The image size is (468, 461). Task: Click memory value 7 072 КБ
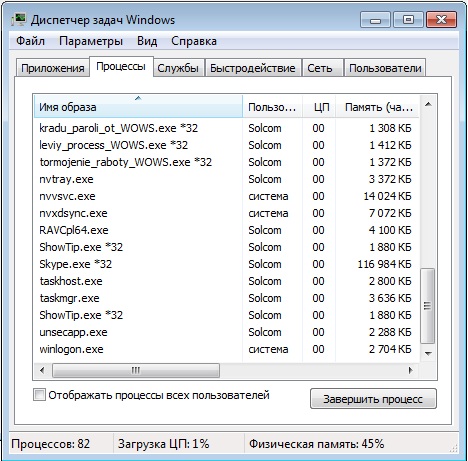point(390,213)
